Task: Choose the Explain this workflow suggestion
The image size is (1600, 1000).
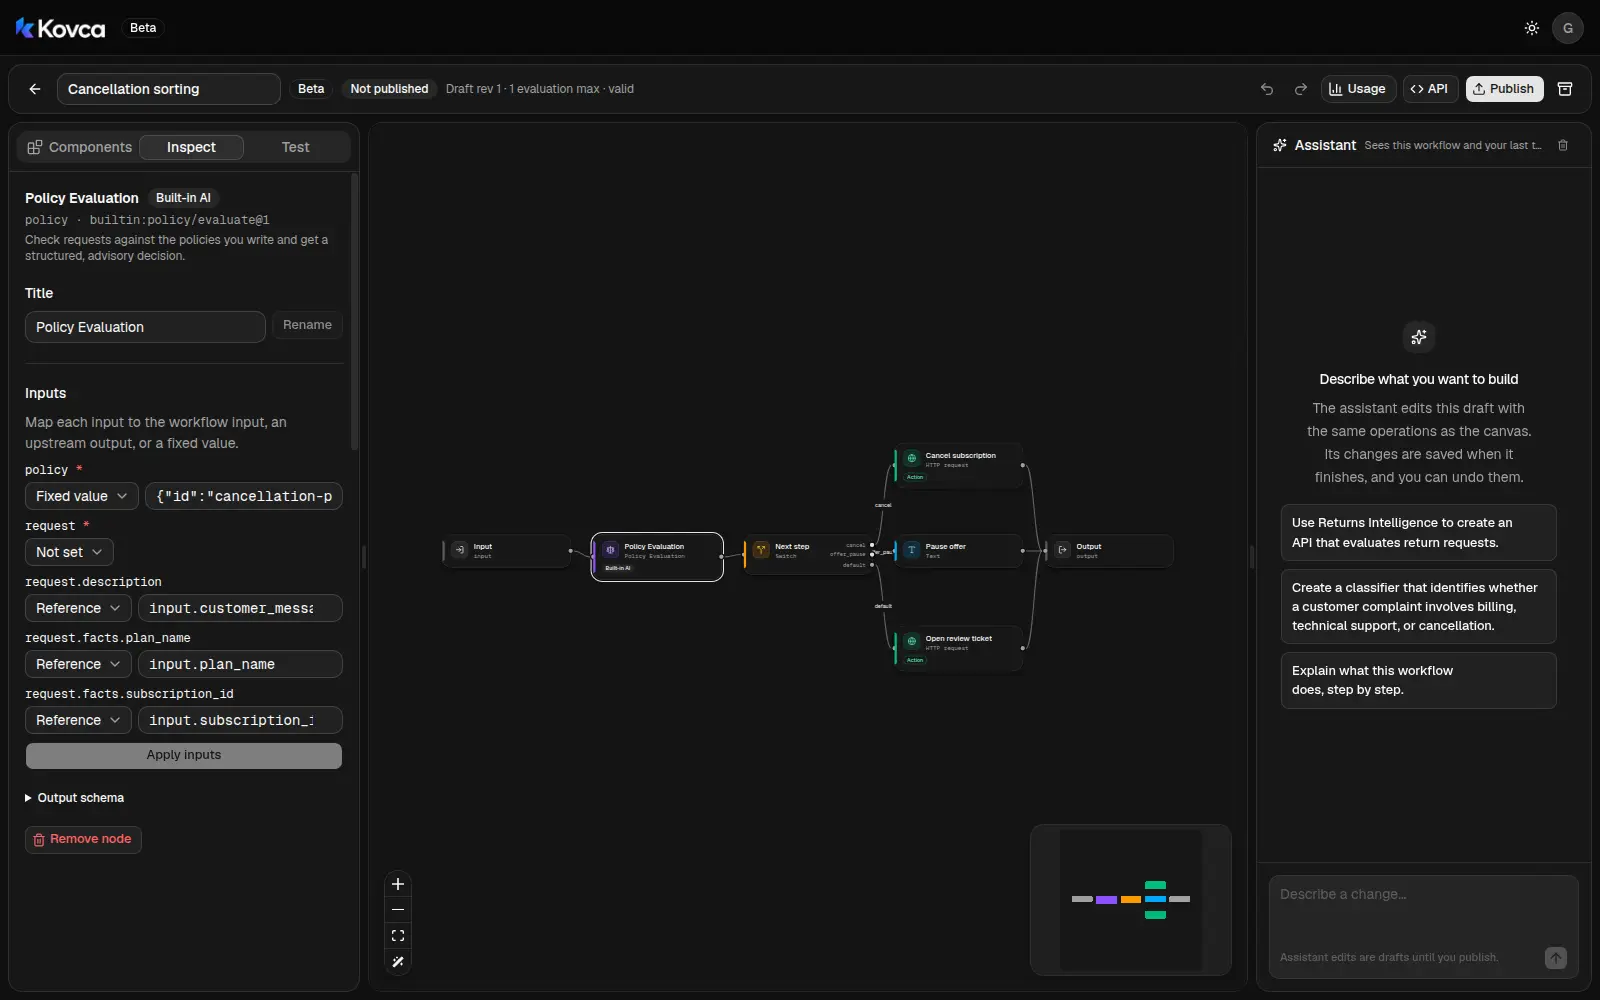Action: tap(1418, 680)
